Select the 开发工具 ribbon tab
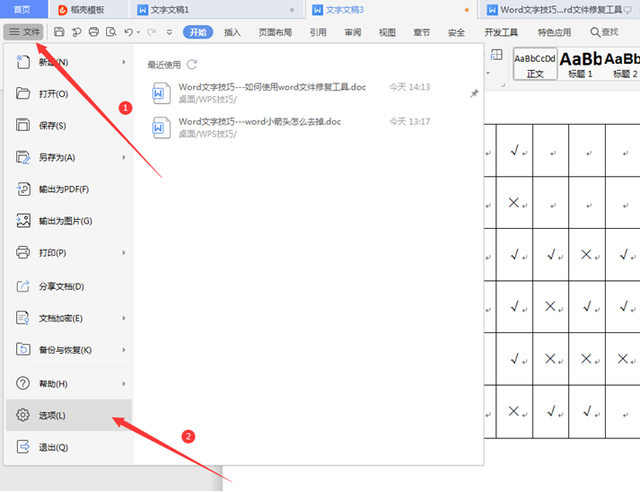Image resolution: width=640 pixels, height=492 pixels. point(501,32)
